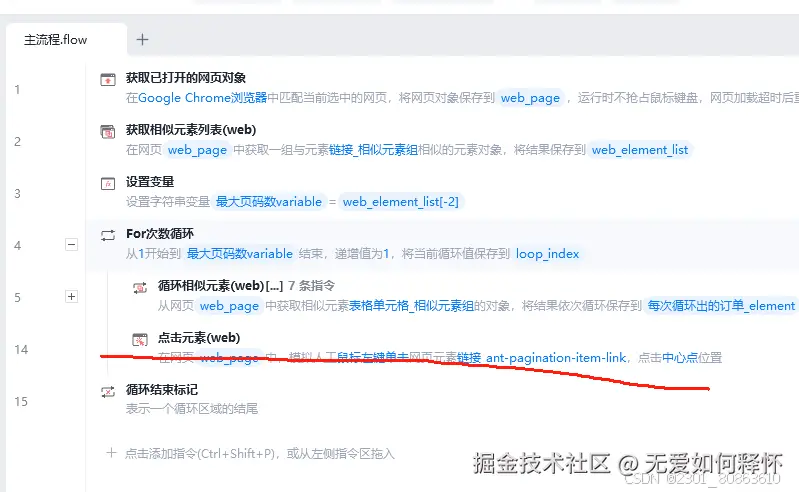
Task: Click the web_page variable in step 1
Action: [x=530, y=98]
